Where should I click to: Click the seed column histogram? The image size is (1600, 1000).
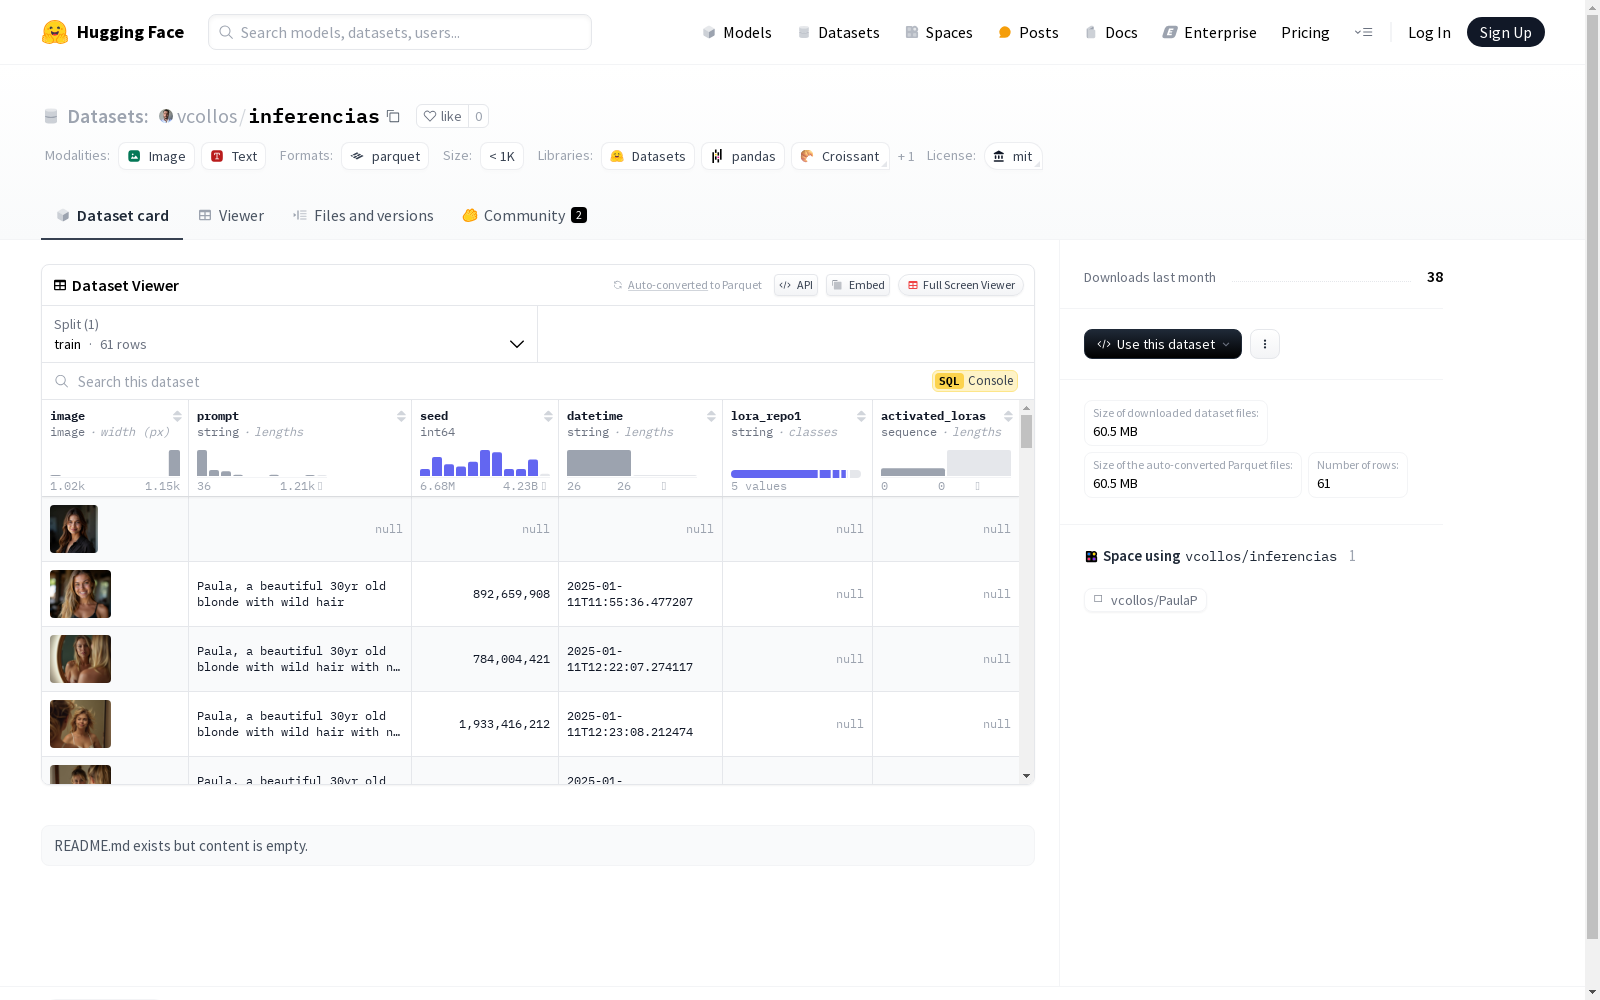(x=485, y=463)
